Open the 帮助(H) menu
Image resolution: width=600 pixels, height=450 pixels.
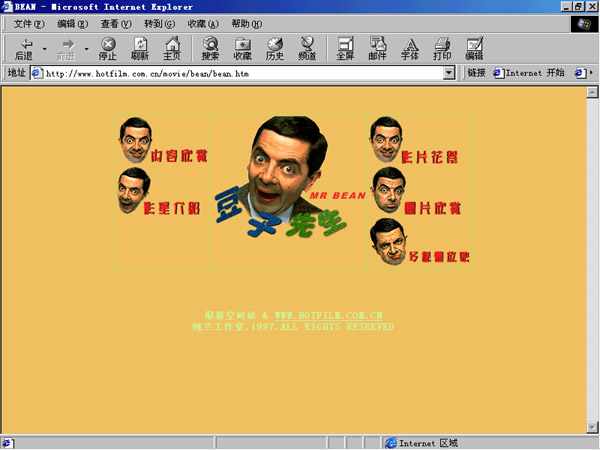coord(246,23)
